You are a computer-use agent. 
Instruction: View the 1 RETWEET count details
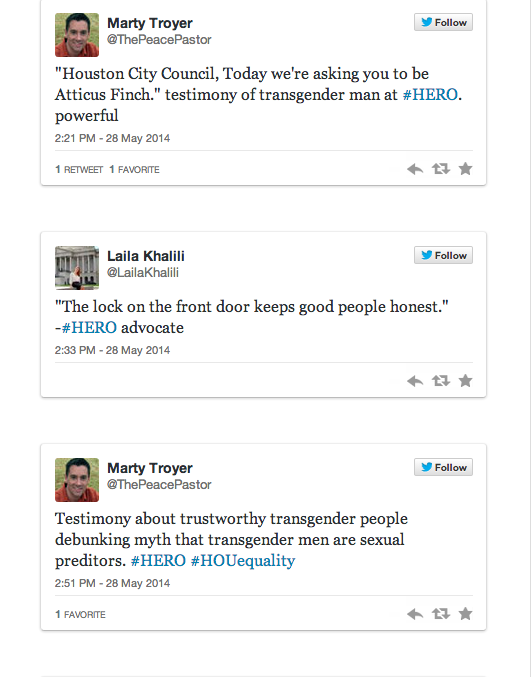point(79,170)
